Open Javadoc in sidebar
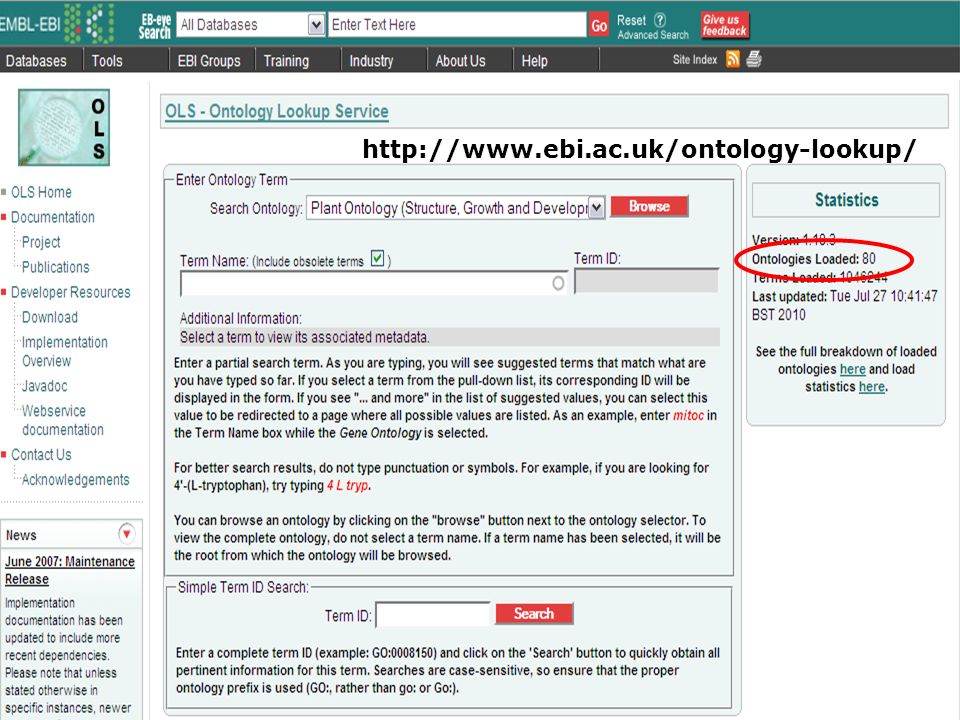 coord(45,386)
